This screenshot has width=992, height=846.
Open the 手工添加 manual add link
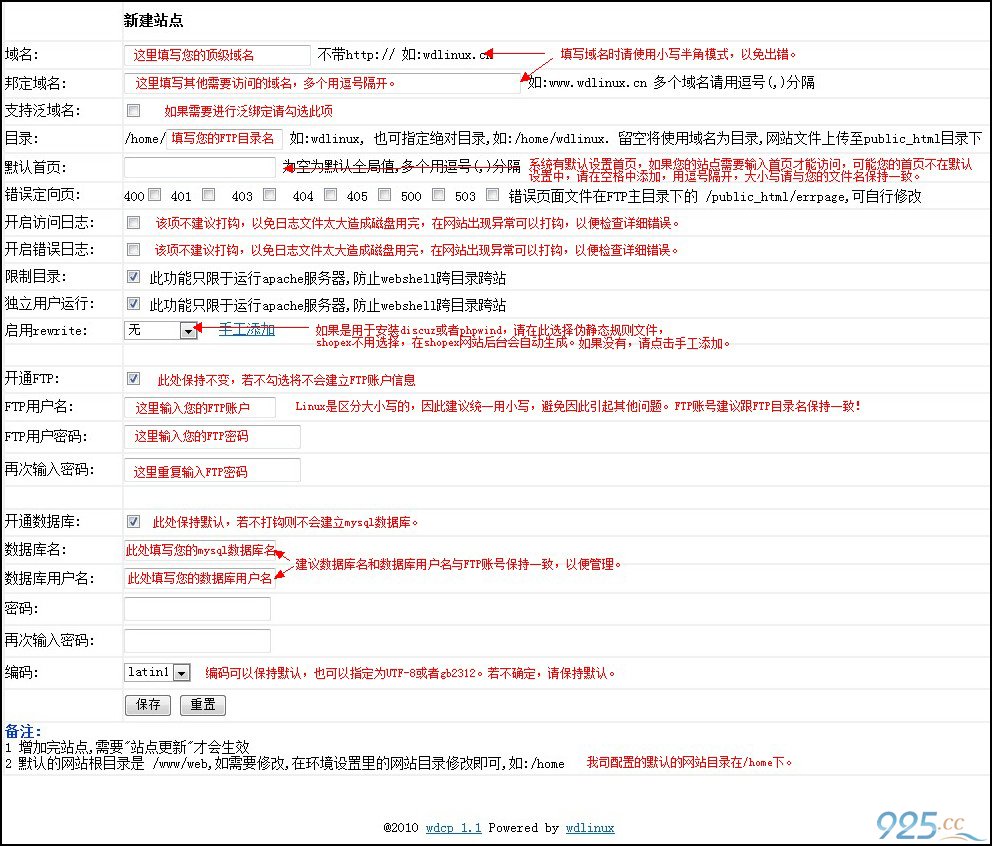click(x=247, y=329)
